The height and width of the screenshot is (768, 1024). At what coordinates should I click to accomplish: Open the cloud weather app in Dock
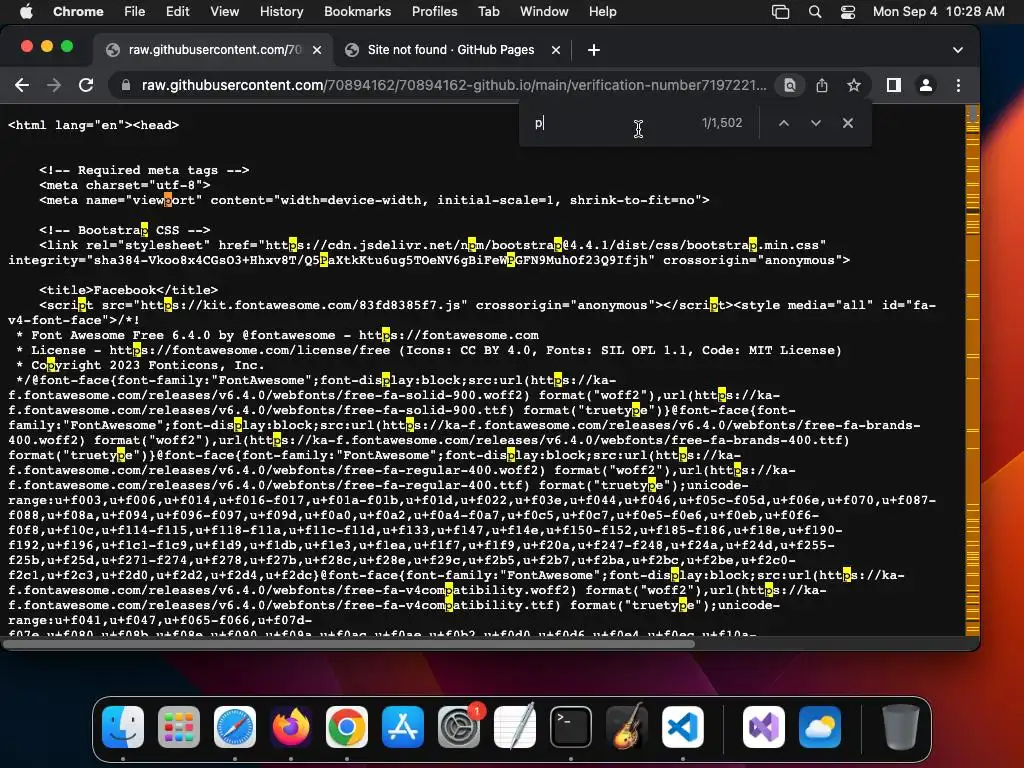(820, 727)
